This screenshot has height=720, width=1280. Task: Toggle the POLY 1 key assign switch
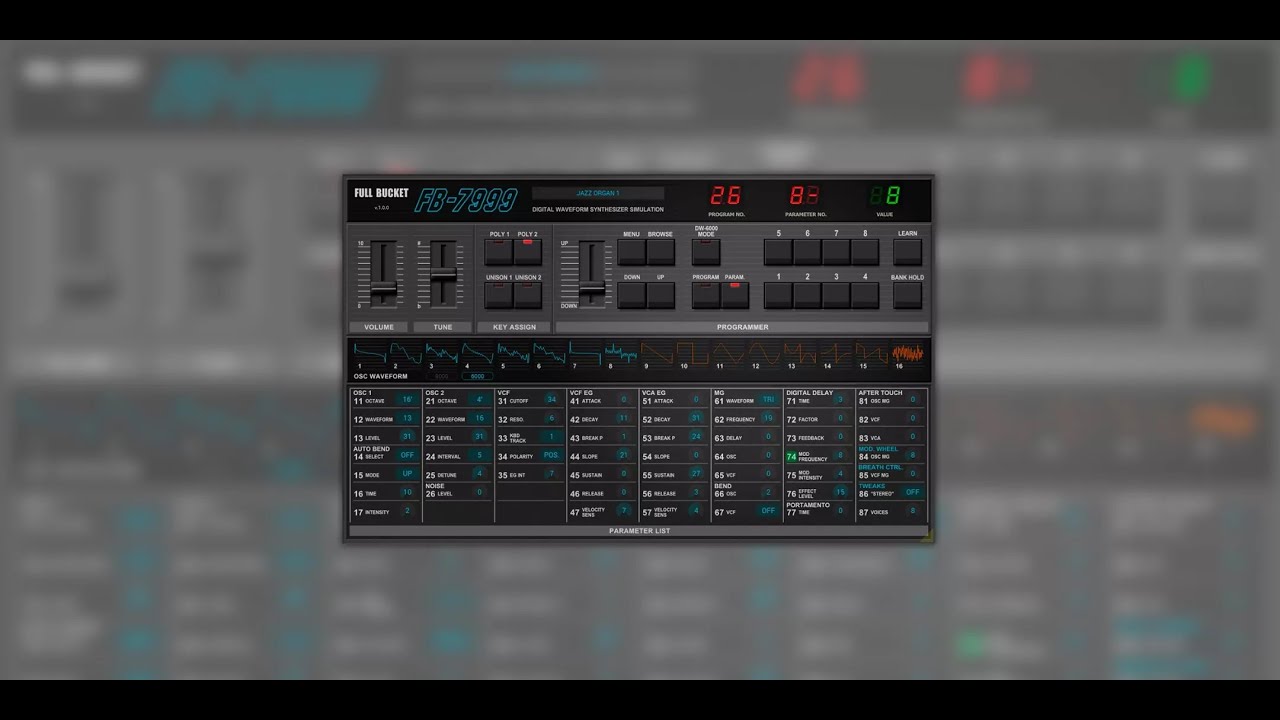(498, 251)
